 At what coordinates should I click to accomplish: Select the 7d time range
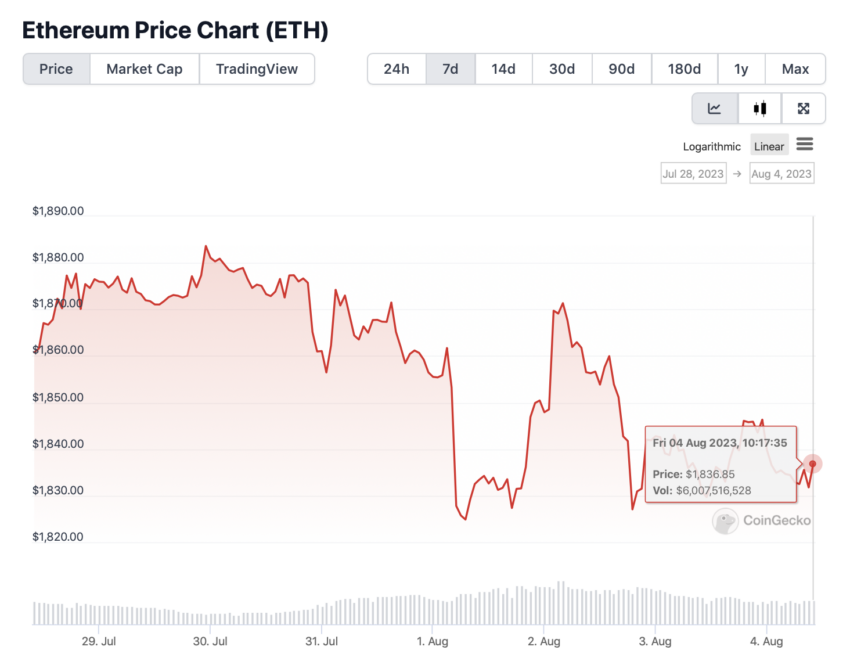(450, 69)
